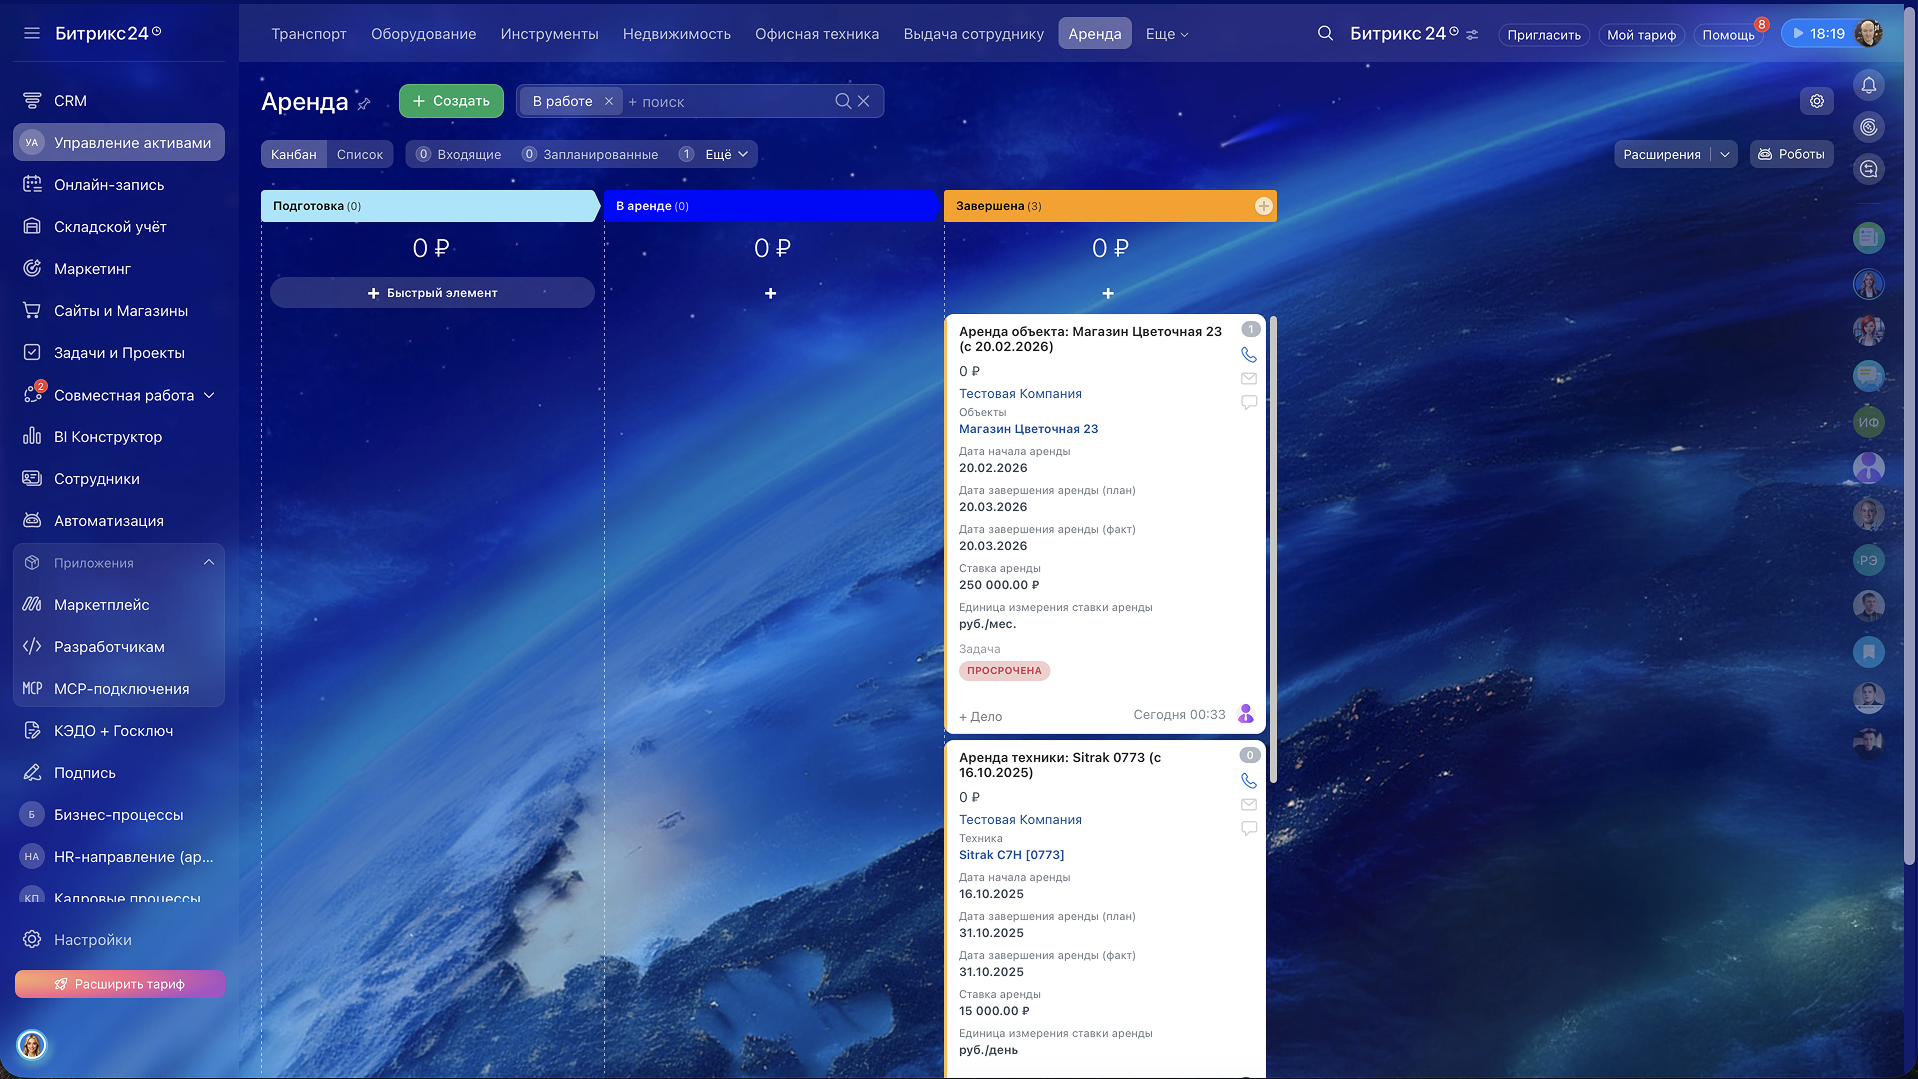Open Sitrak C7H [0773] link

pos(1011,855)
